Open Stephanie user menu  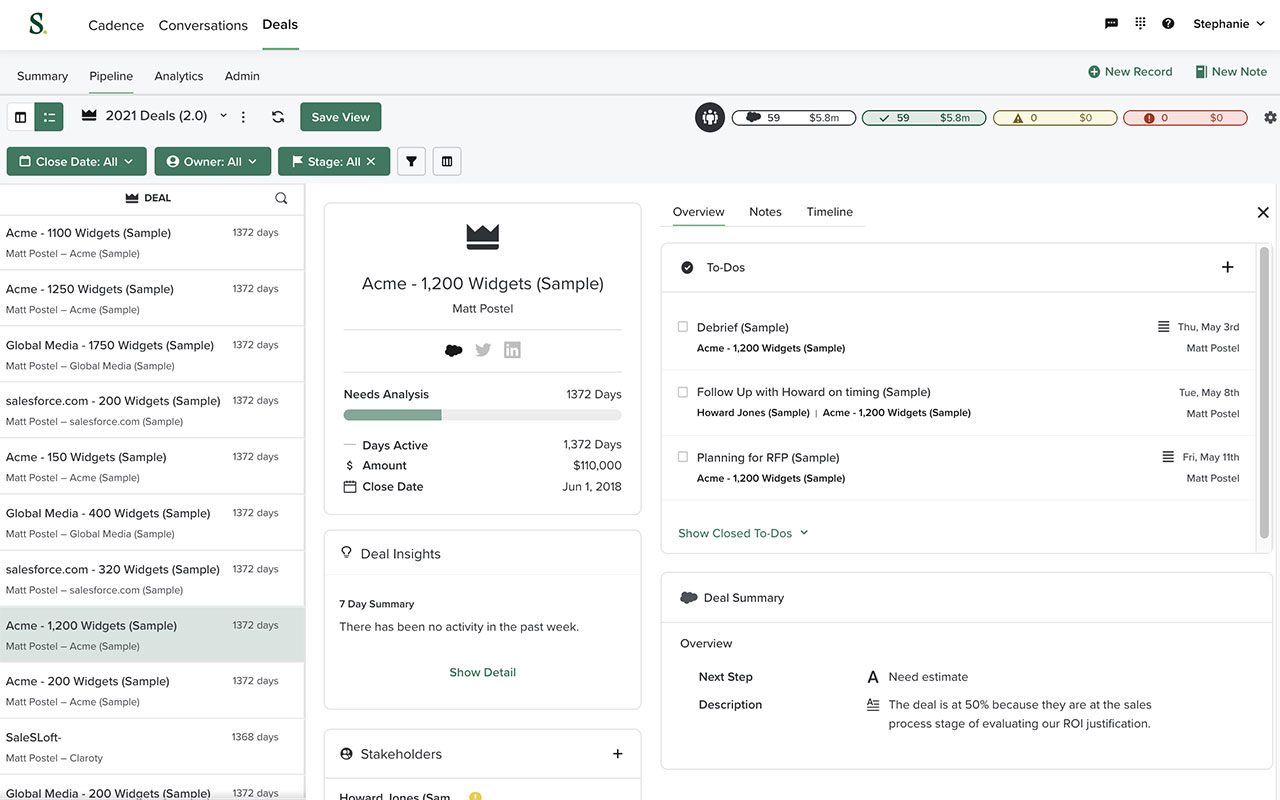click(x=1228, y=24)
